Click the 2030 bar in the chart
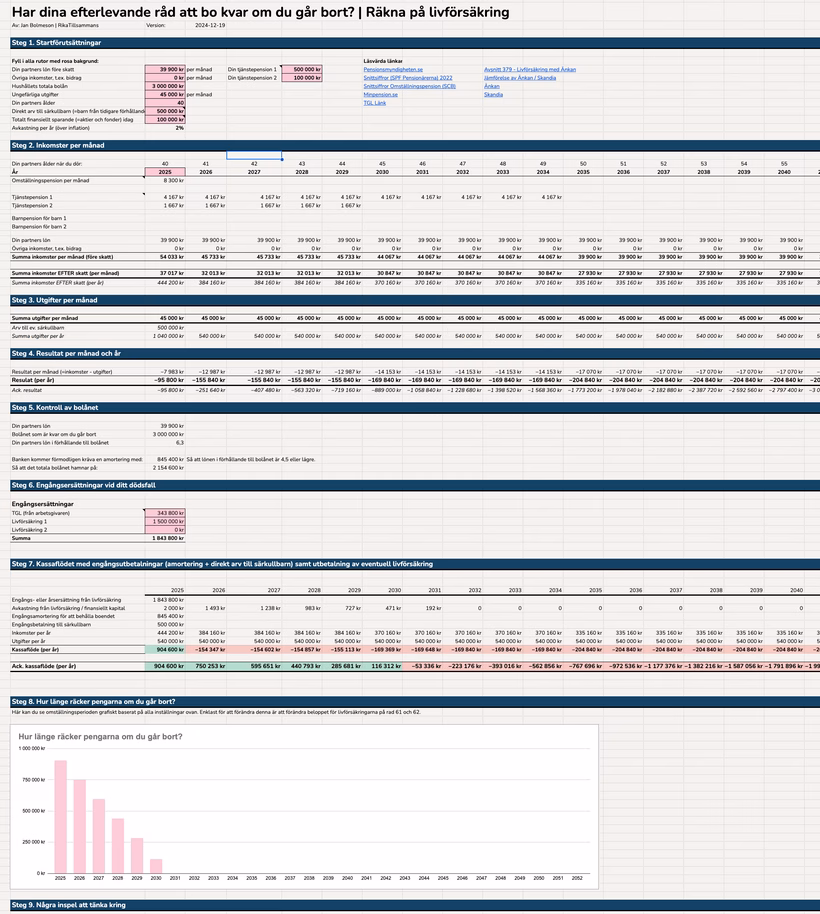 (156, 865)
